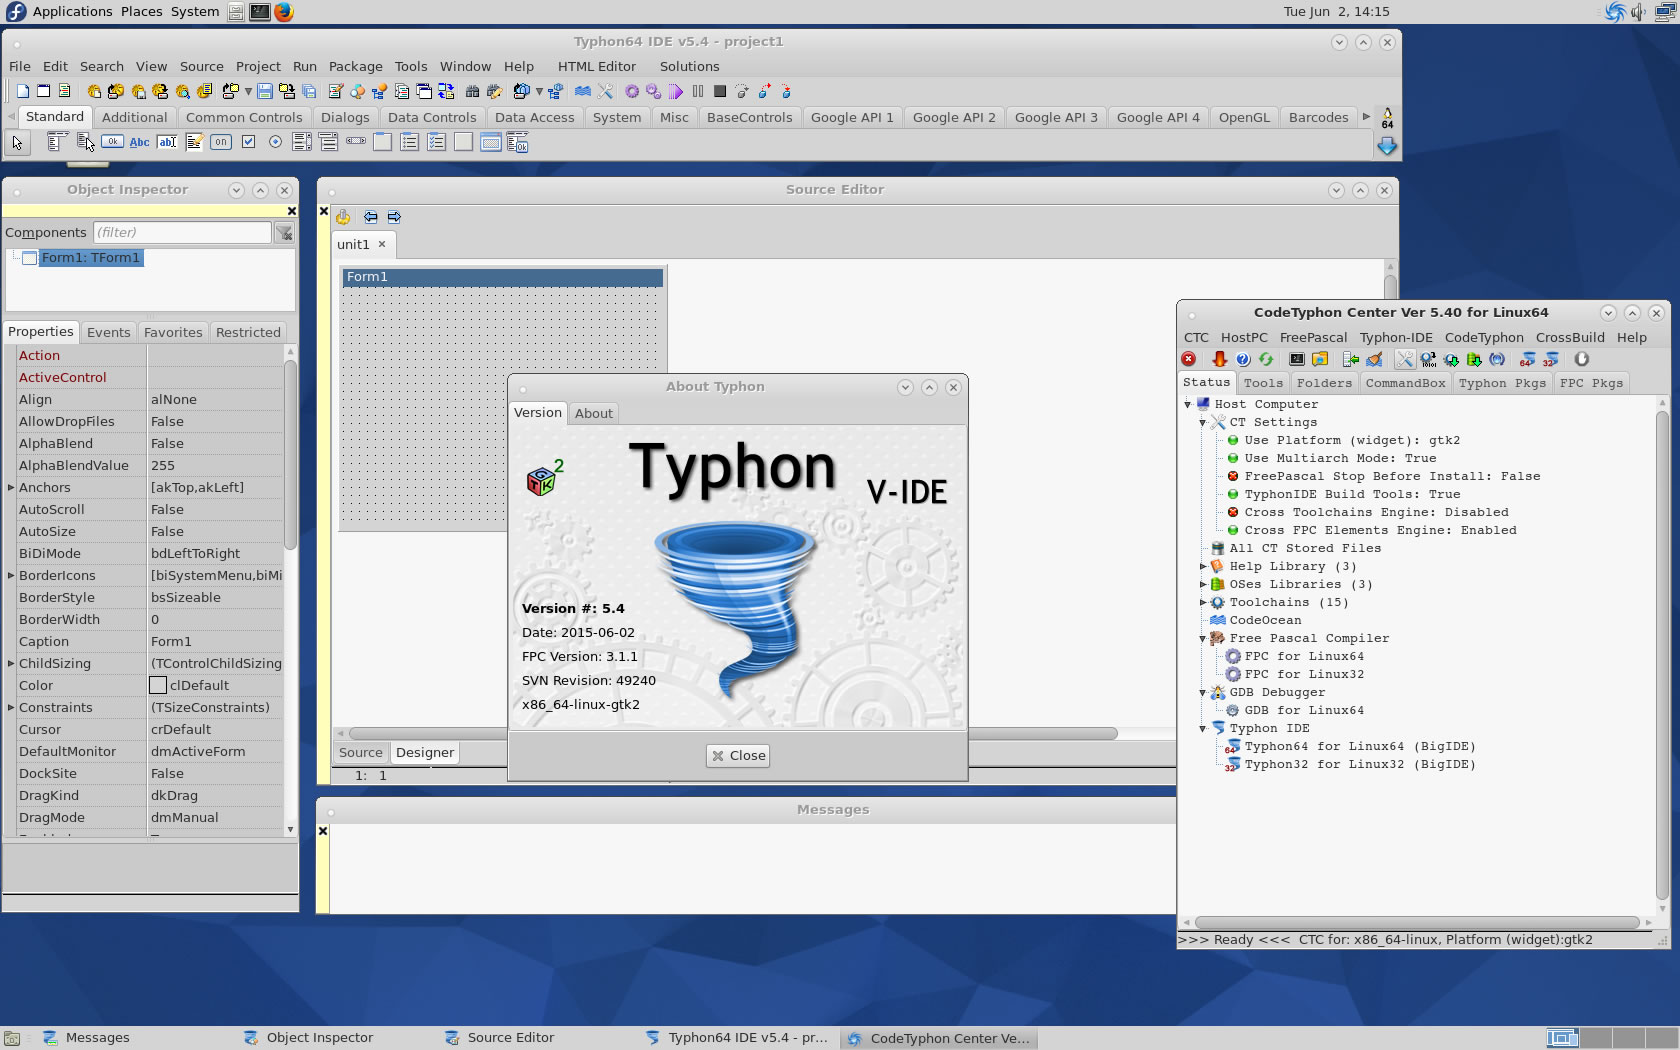Switch to the About tab in About Typhon
This screenshot has height=1050, width=1680.
click(x=594, y=413)
